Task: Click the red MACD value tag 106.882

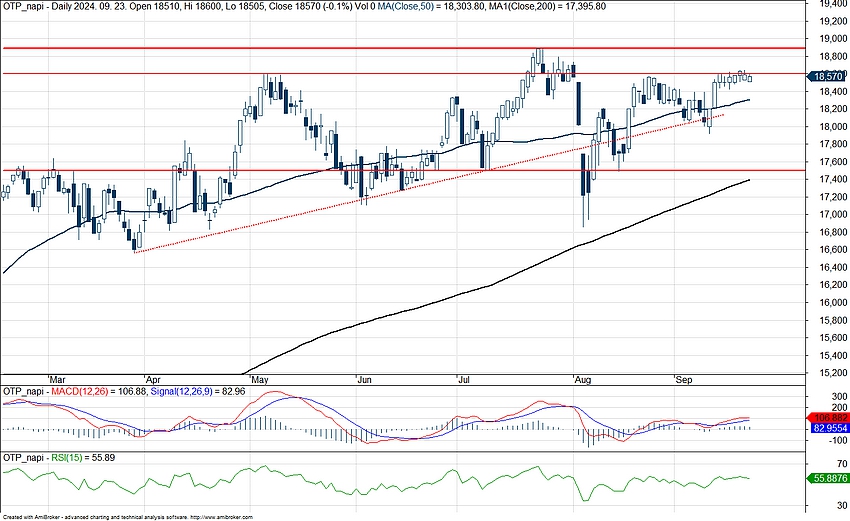Action: click(x=828, y=418)
